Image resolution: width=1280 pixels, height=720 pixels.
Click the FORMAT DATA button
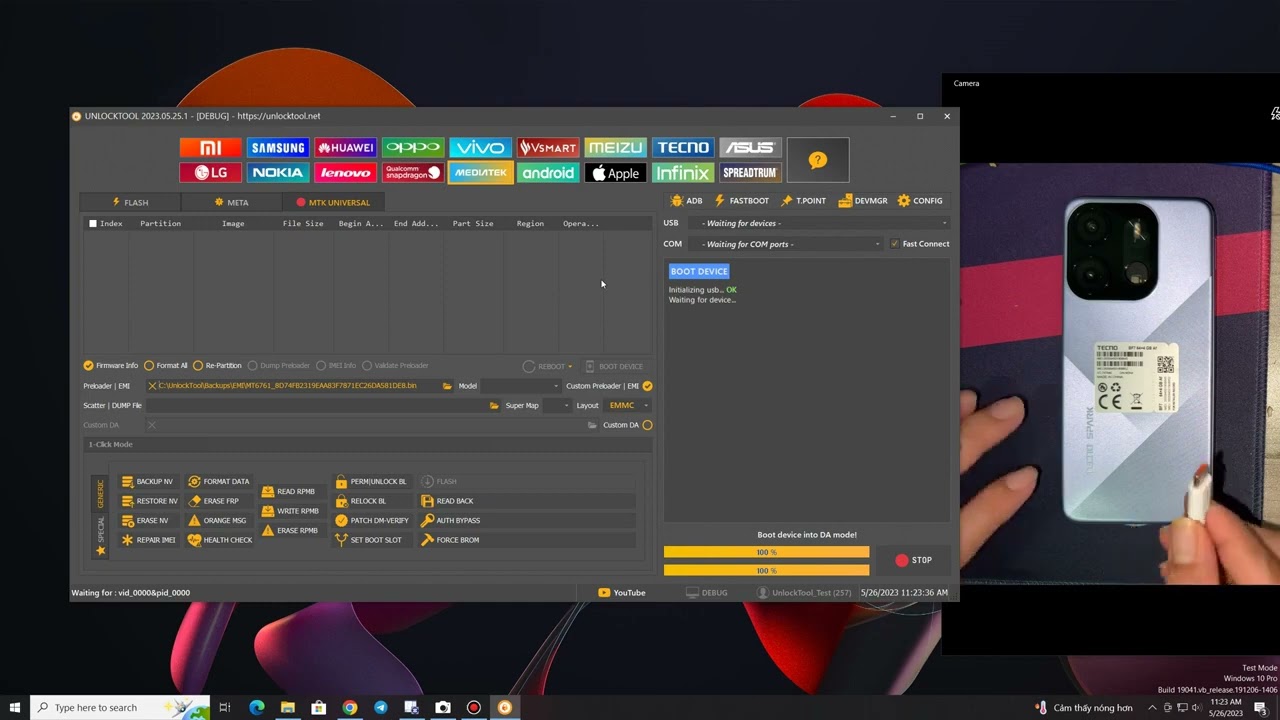click(219, 482)
